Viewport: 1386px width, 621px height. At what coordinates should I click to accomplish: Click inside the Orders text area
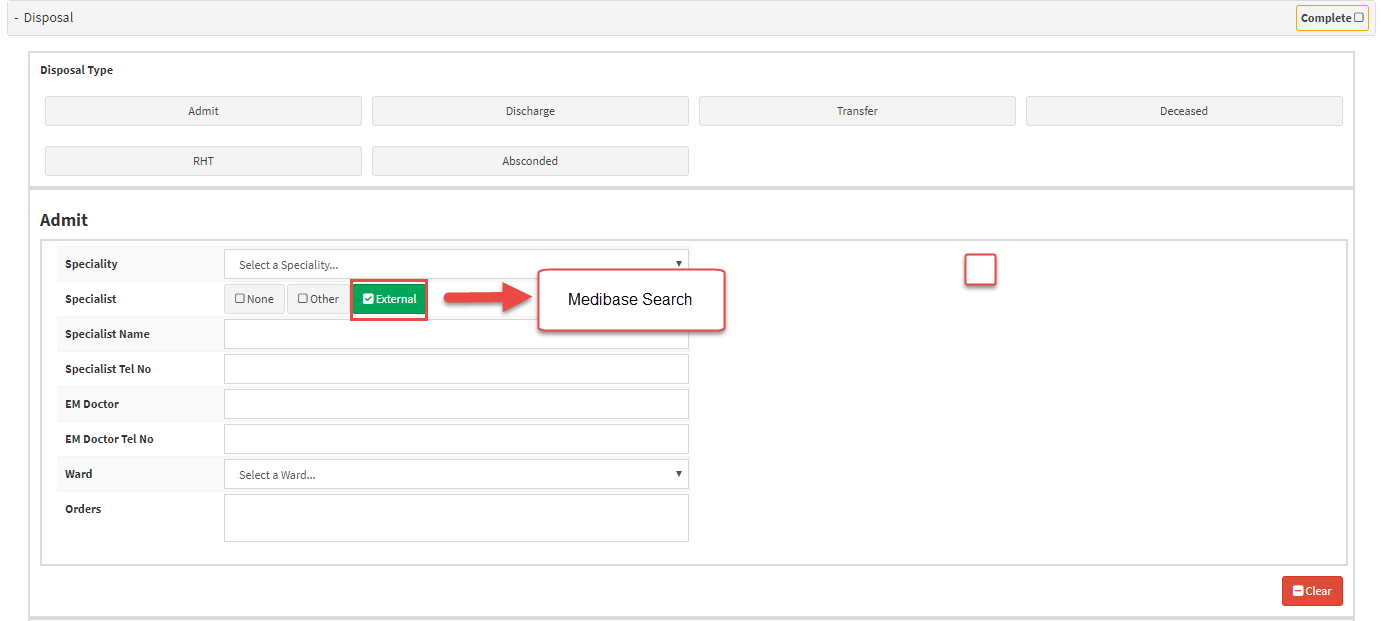coord(456,518)
